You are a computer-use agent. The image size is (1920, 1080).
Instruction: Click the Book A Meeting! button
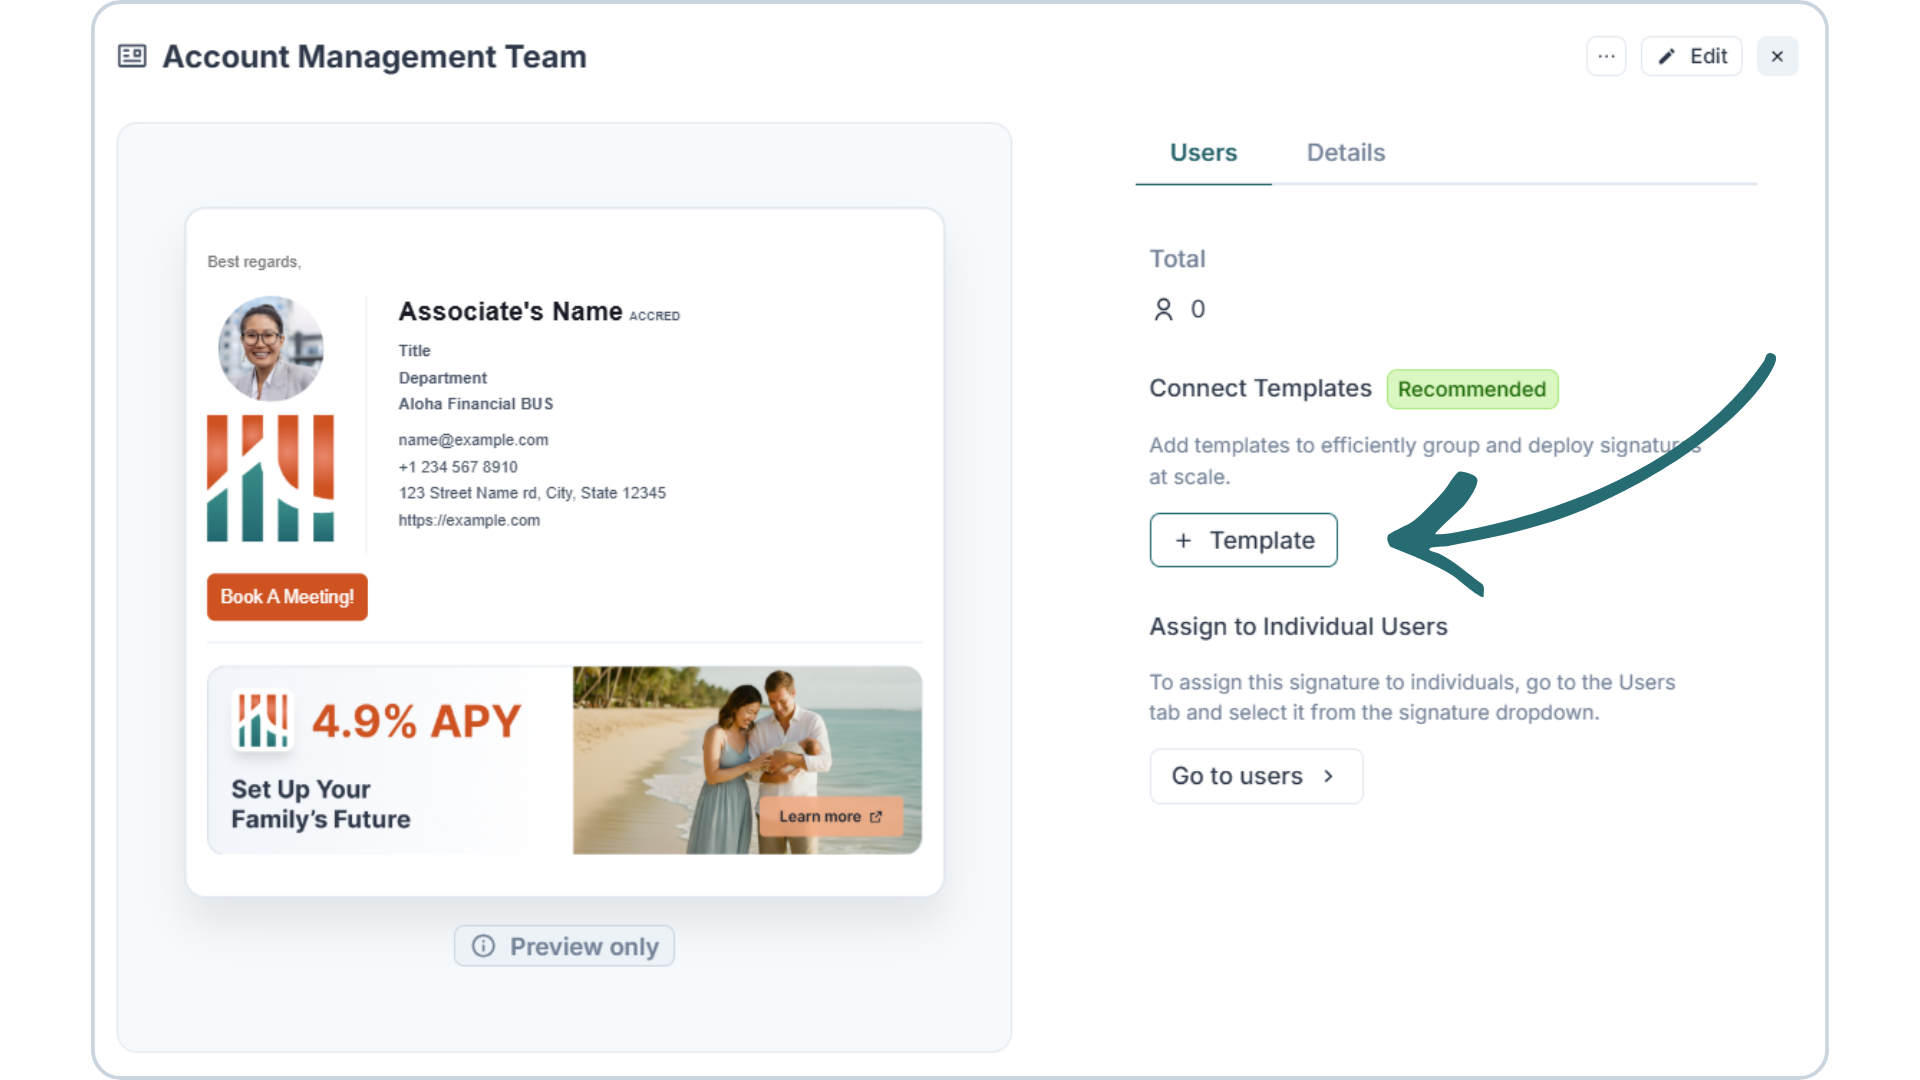tap(287, 597)
